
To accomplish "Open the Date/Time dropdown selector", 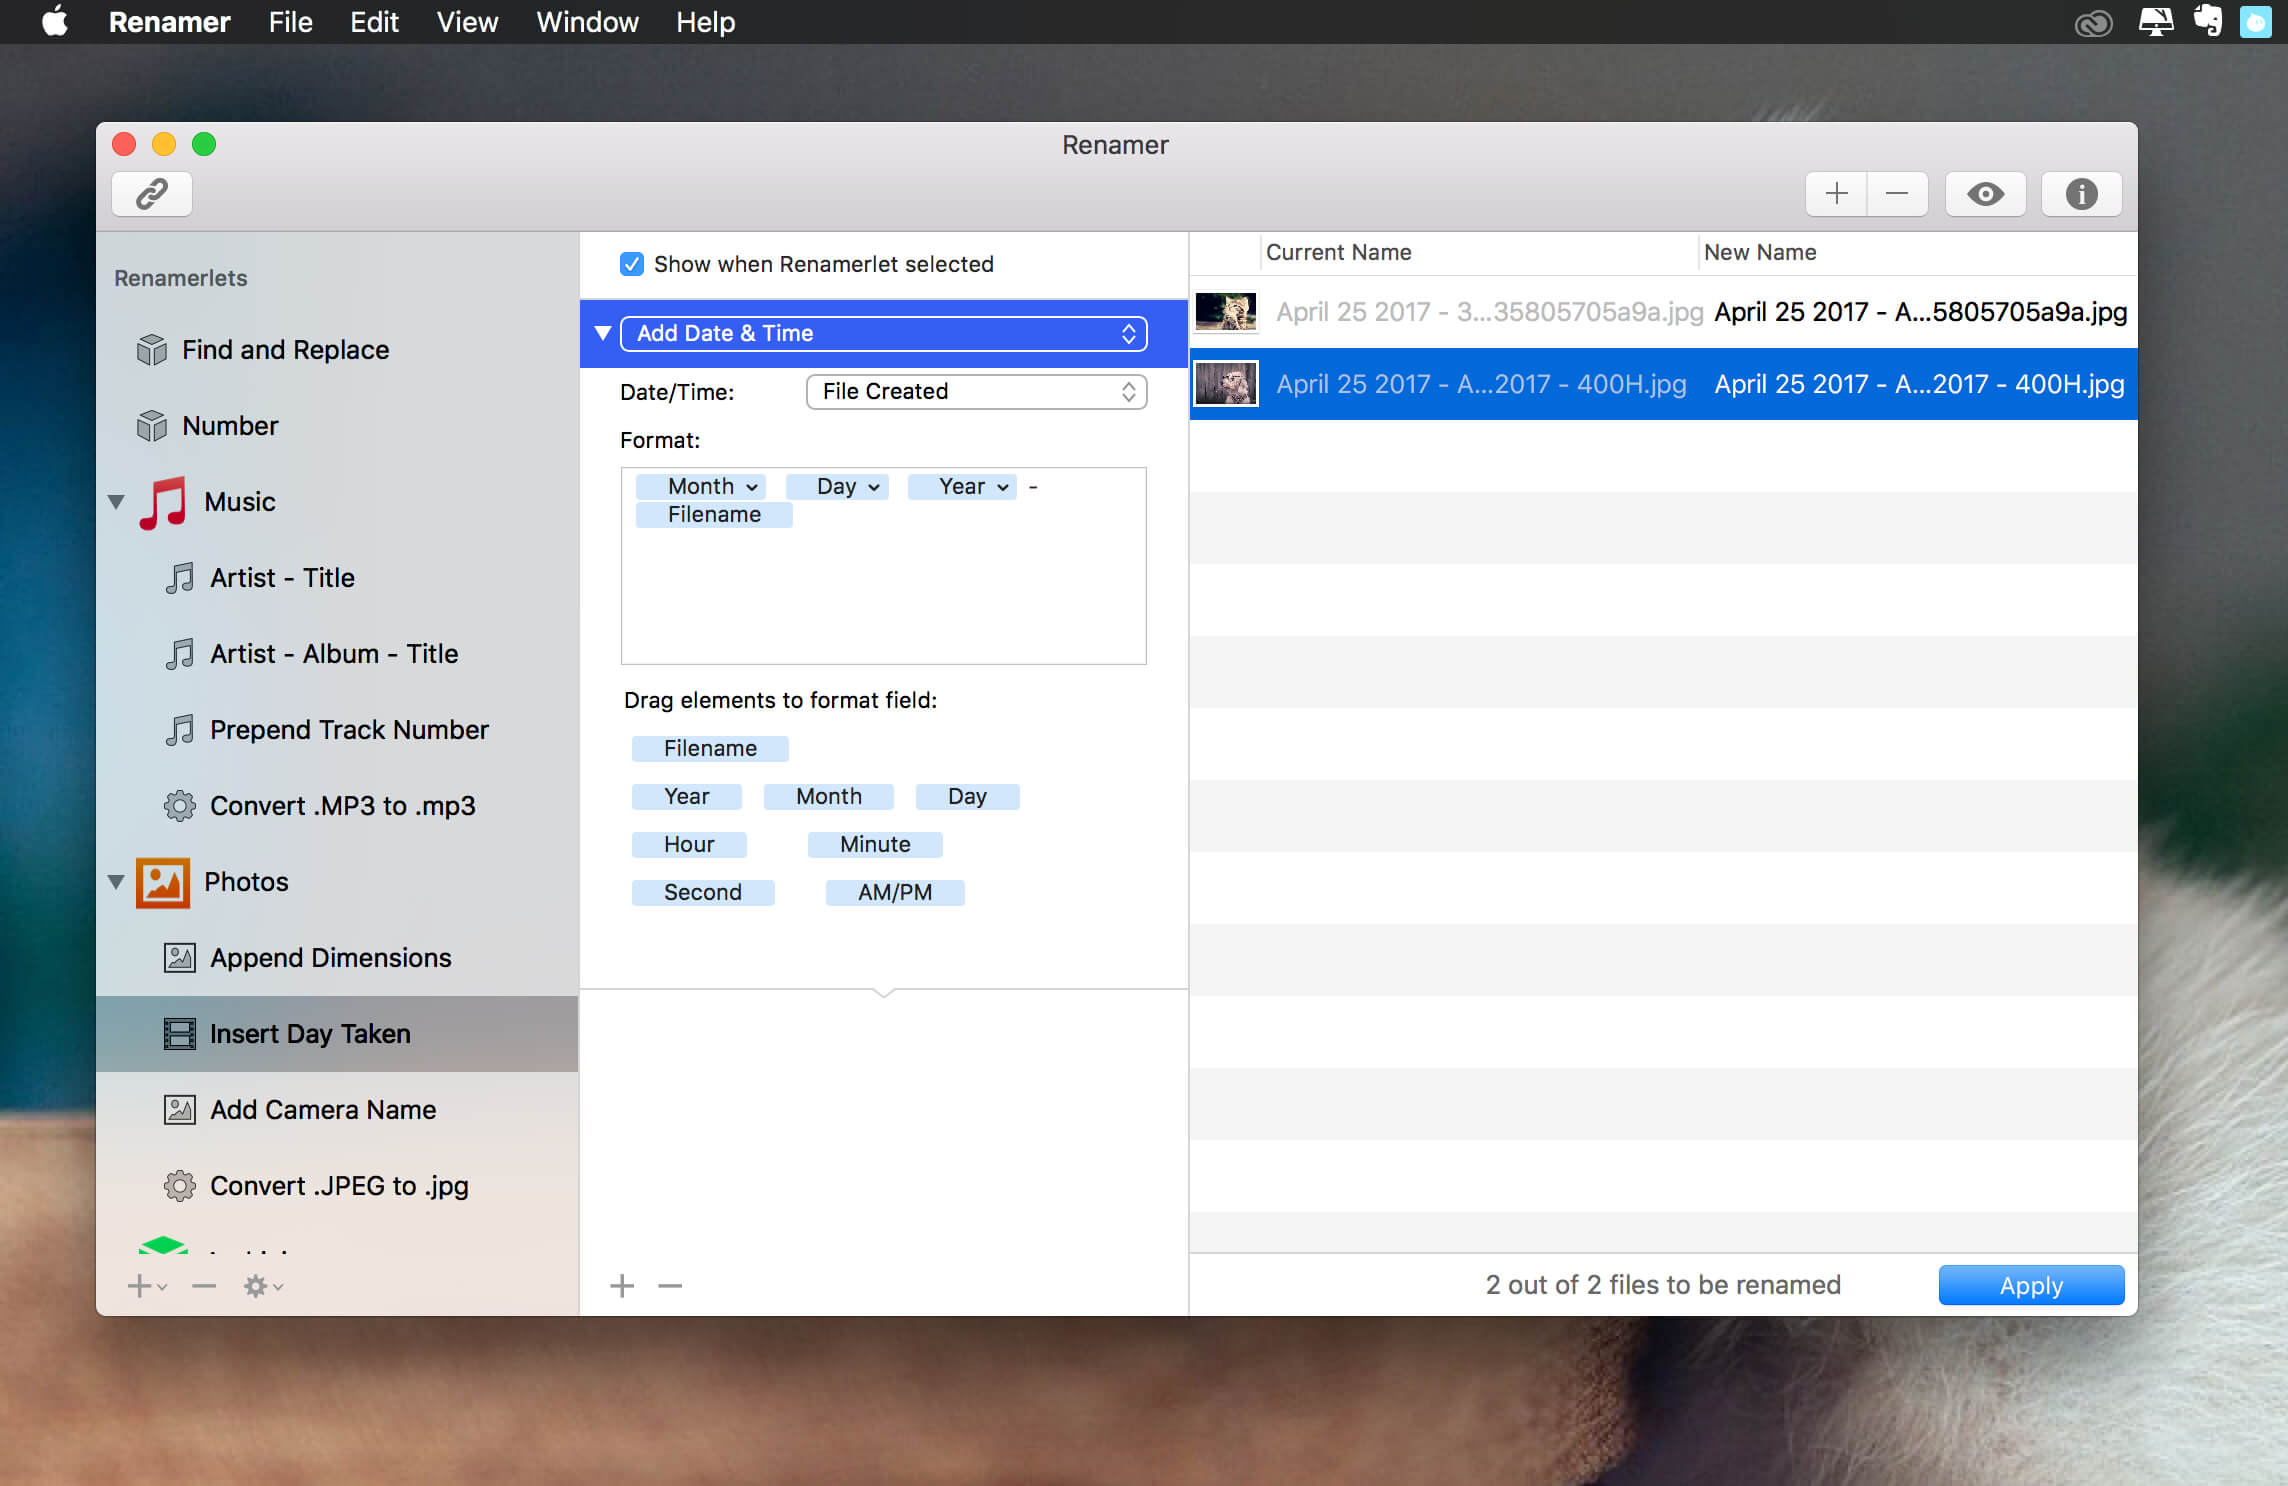I will click(x=972, y=390).
